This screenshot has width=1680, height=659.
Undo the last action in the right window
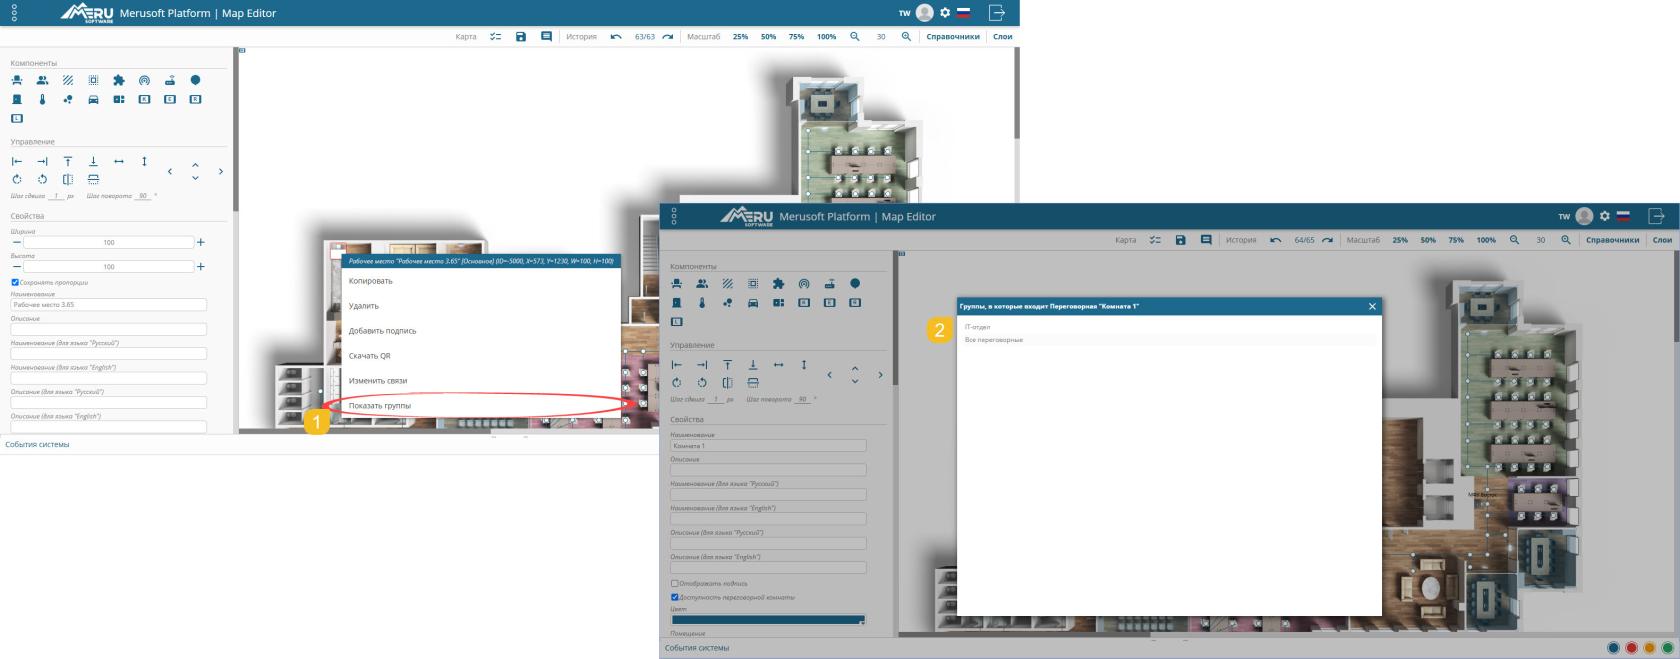(1275, 240)
